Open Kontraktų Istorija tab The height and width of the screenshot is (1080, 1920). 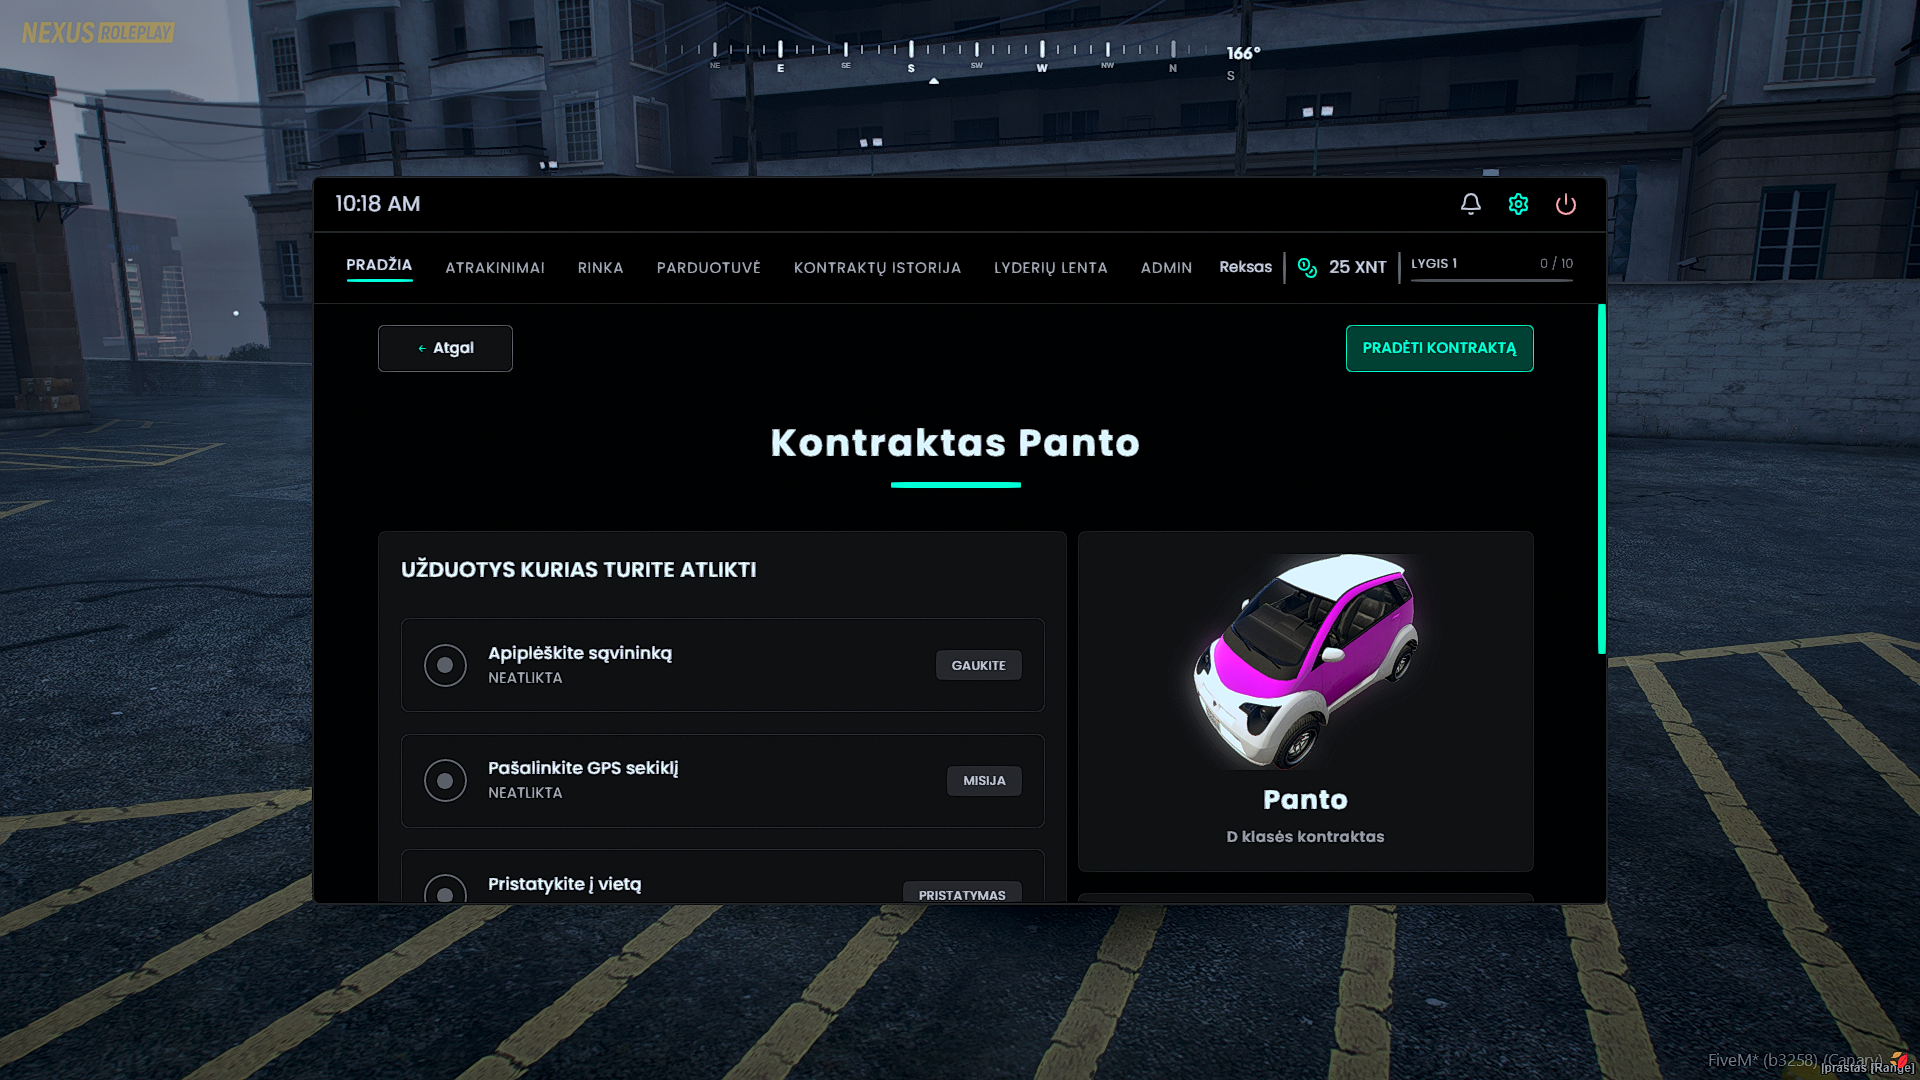coord(877,268)
